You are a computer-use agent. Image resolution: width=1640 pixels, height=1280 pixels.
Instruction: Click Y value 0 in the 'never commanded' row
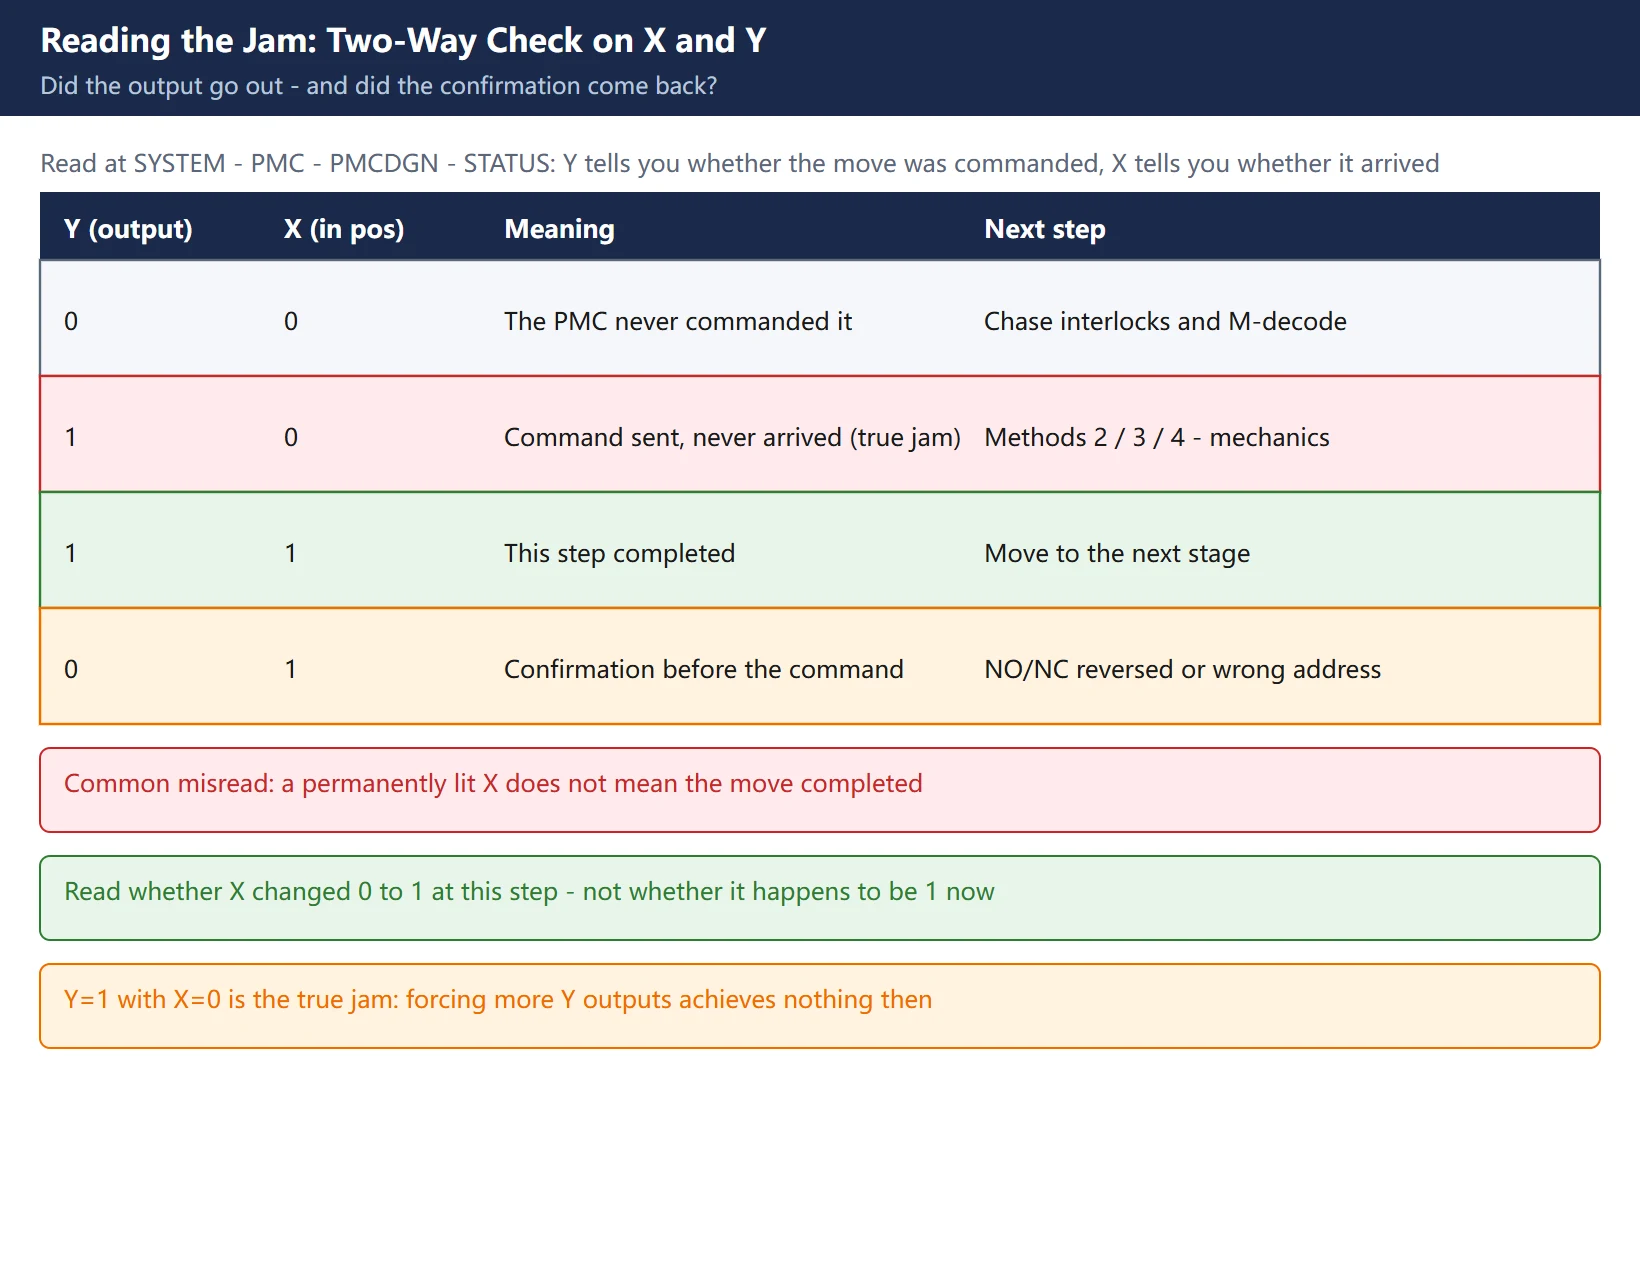click(x=71, y=321)
